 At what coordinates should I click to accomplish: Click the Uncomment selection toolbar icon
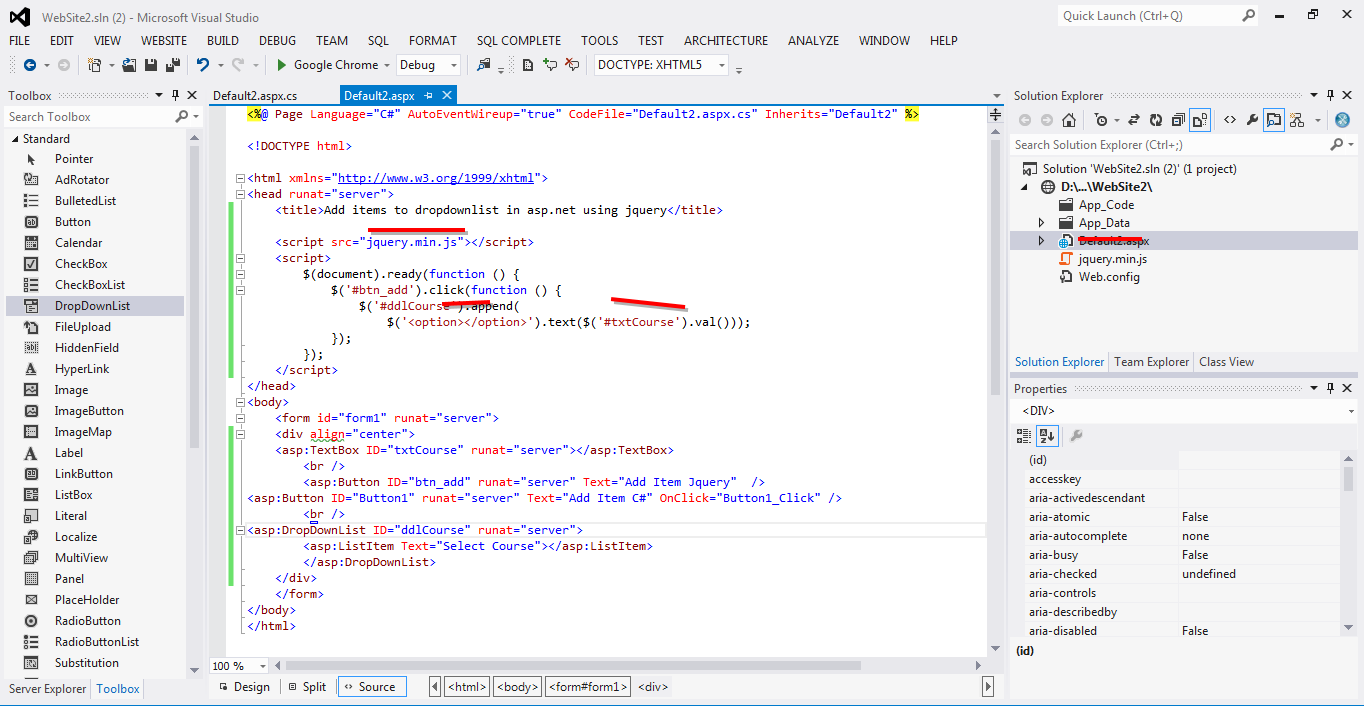coord(572,65)
